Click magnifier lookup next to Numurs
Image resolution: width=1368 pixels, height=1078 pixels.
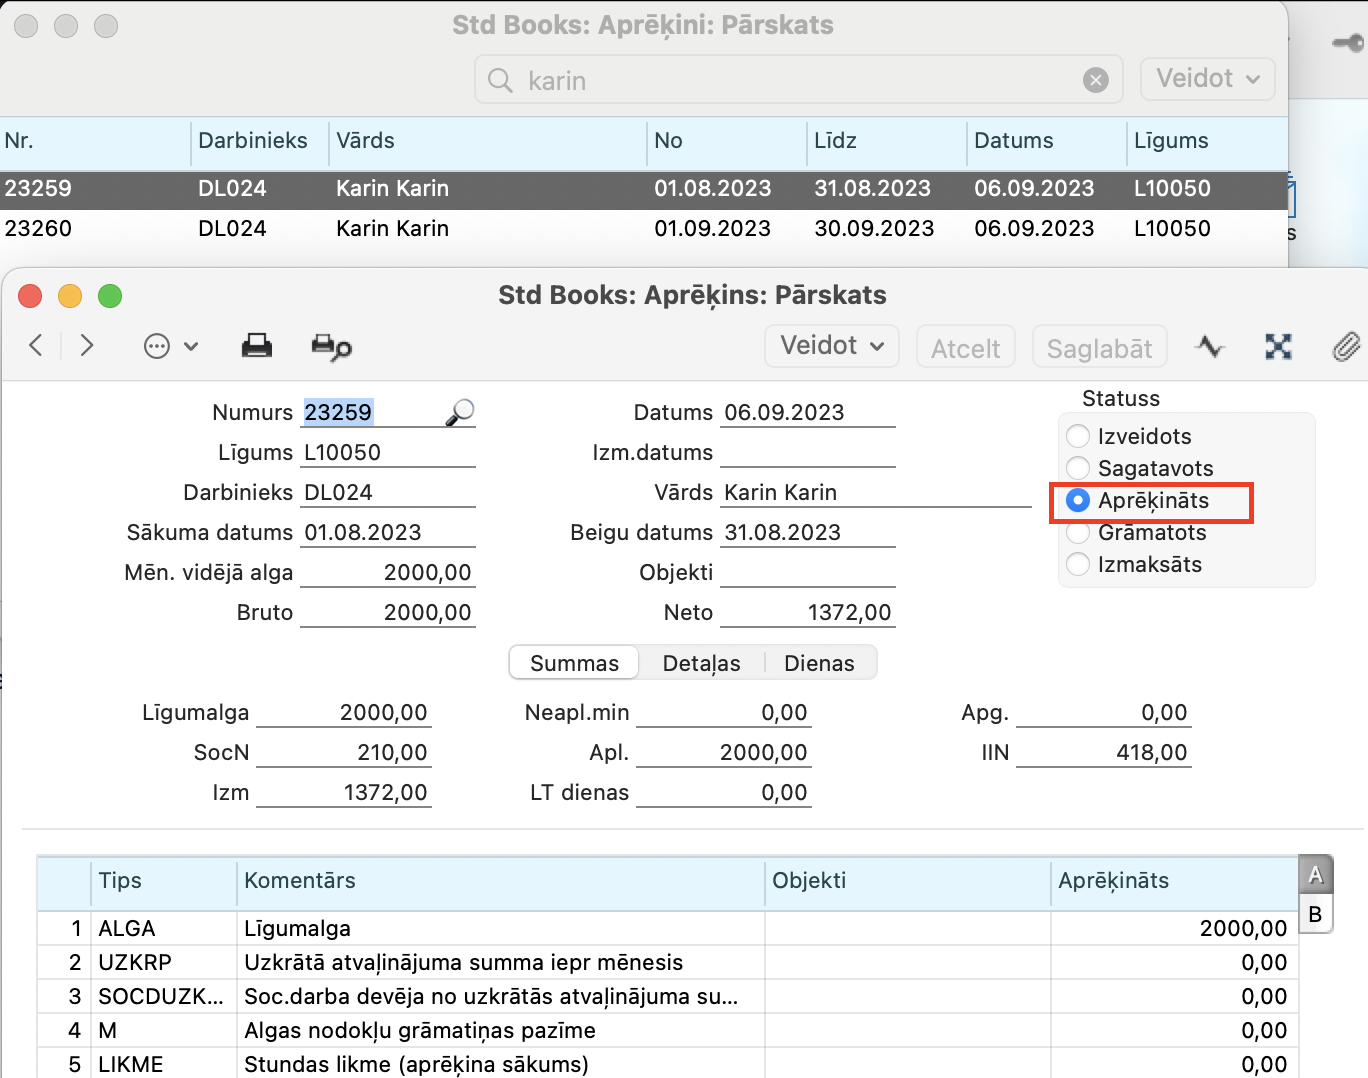click(459, 412)
